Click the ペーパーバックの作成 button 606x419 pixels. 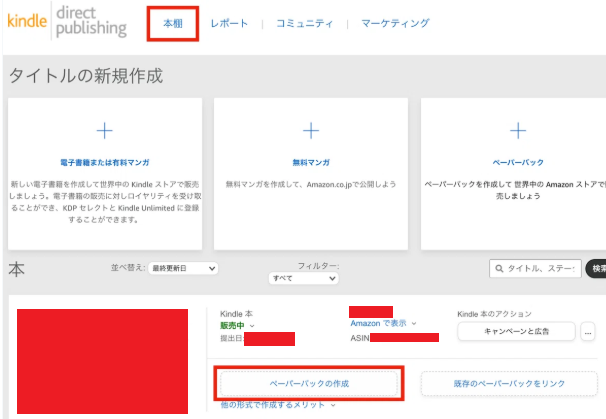(x=309, y=383)
